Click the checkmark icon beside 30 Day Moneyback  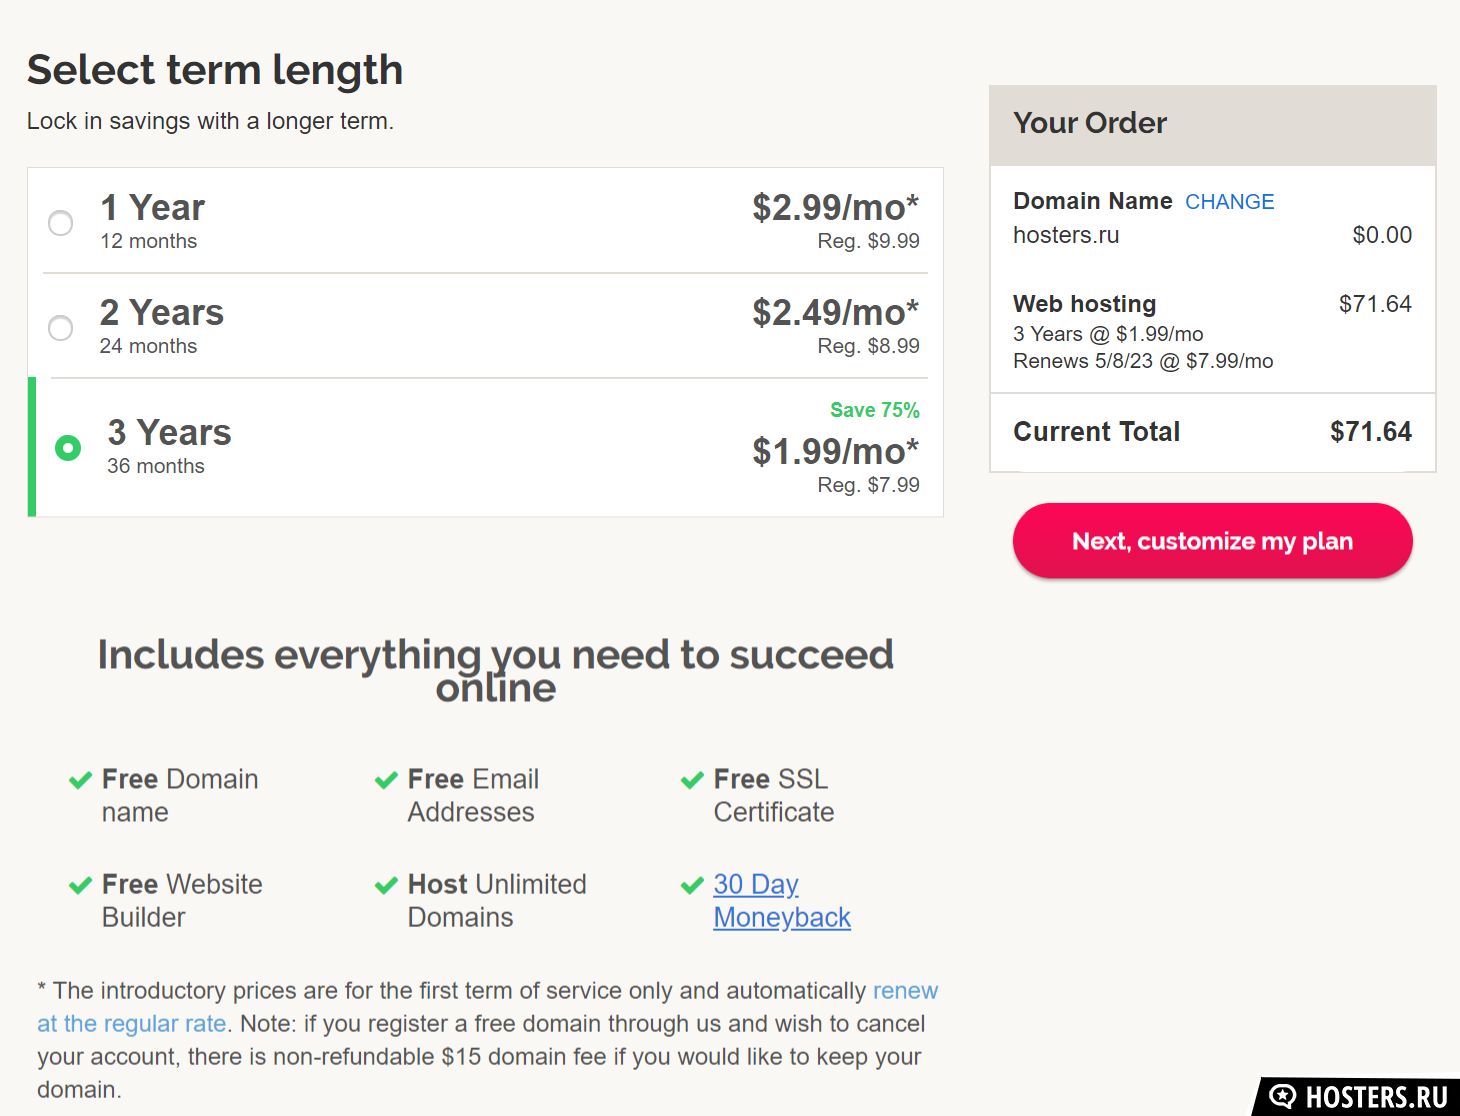[x=692, y=885]
